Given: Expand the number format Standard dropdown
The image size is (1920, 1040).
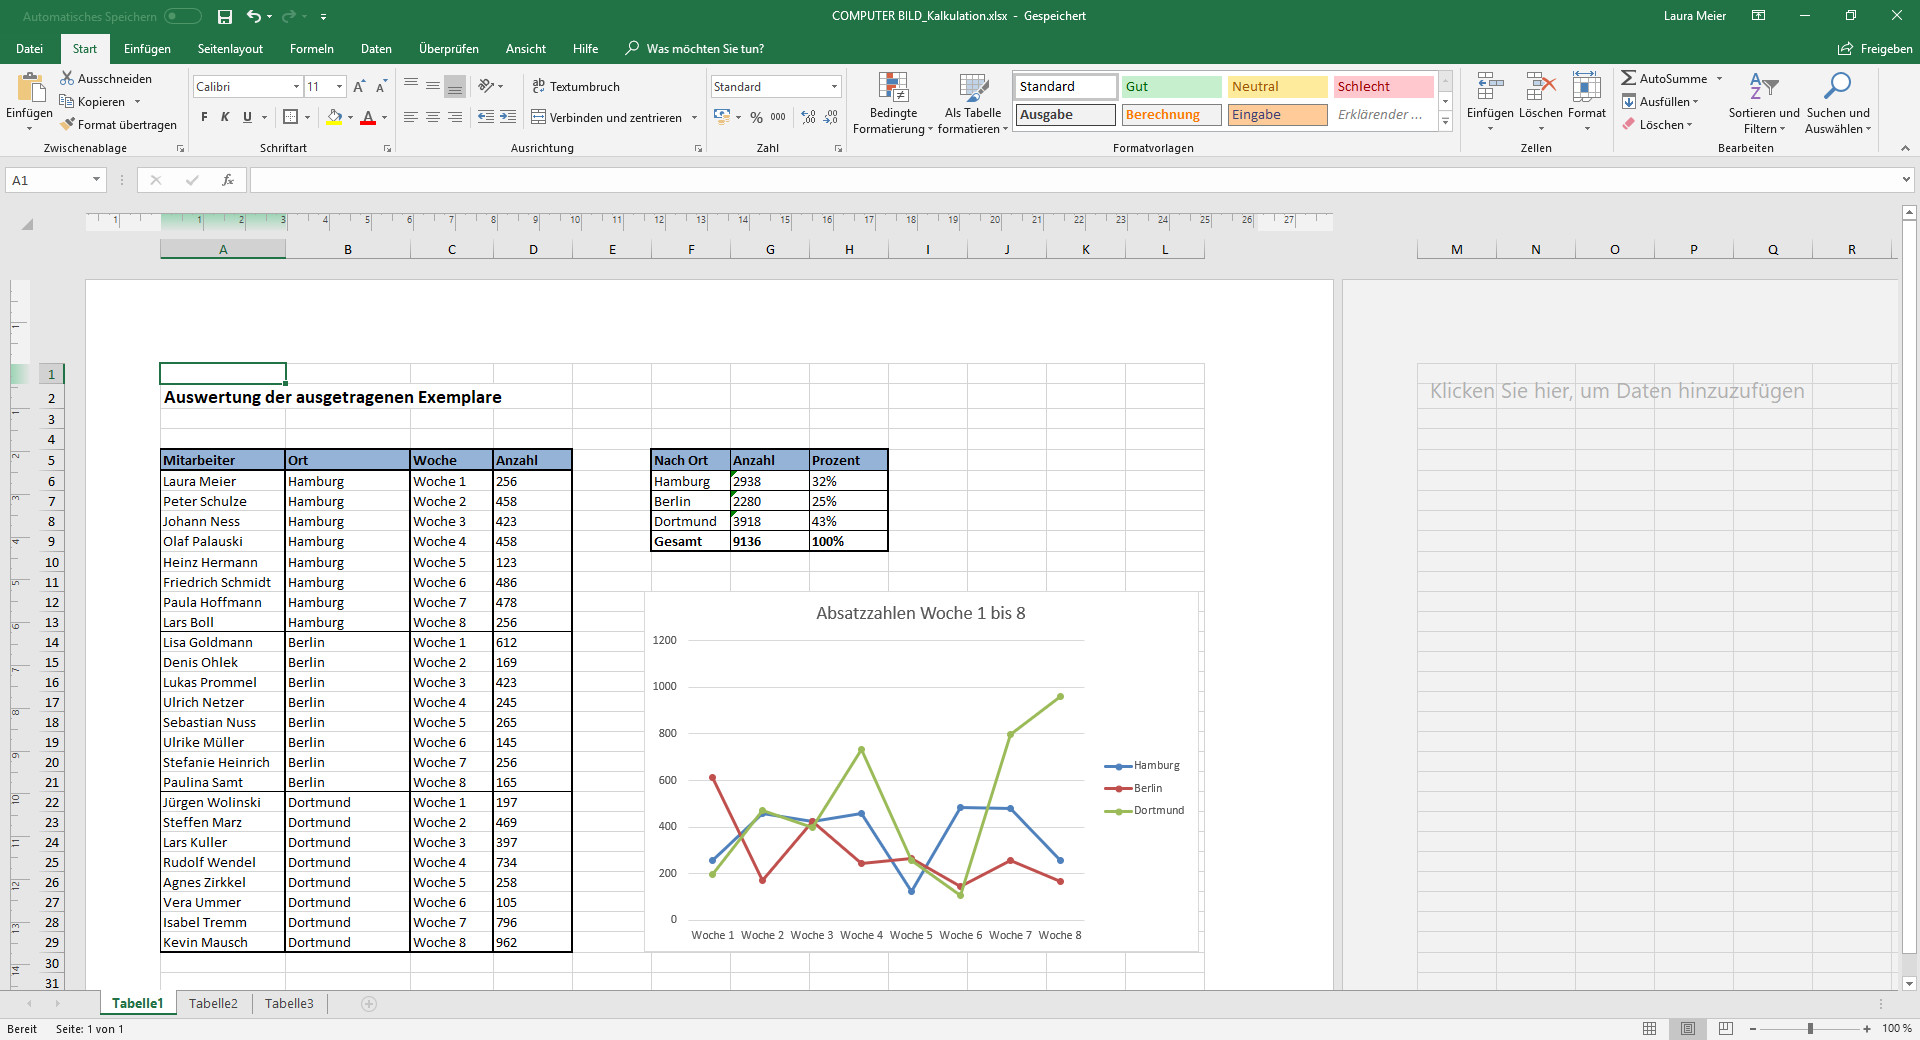Looking at the screenshot, I should 834,87.
